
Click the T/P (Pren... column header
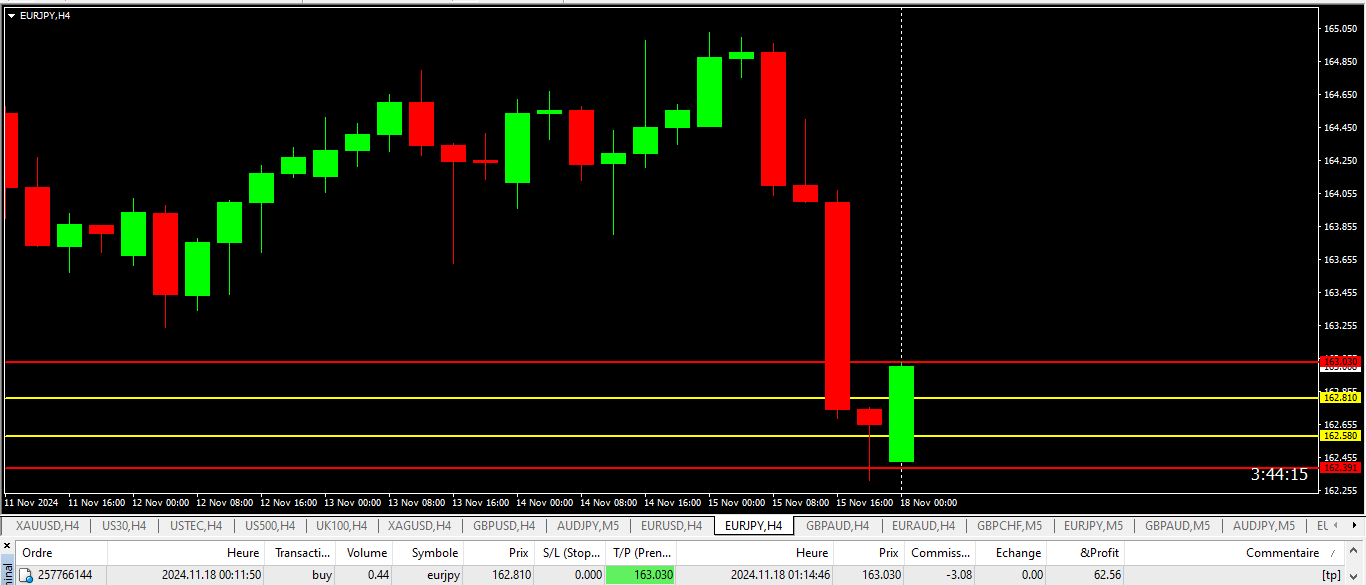tap(641, 553)
